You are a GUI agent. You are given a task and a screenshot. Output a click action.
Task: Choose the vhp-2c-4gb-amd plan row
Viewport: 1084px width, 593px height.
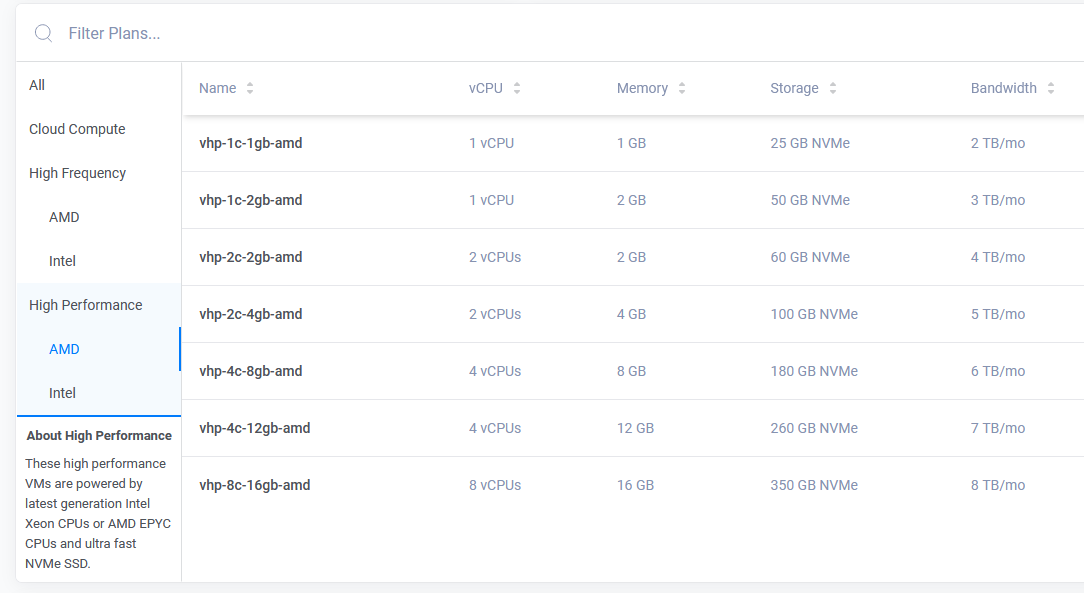250,314
